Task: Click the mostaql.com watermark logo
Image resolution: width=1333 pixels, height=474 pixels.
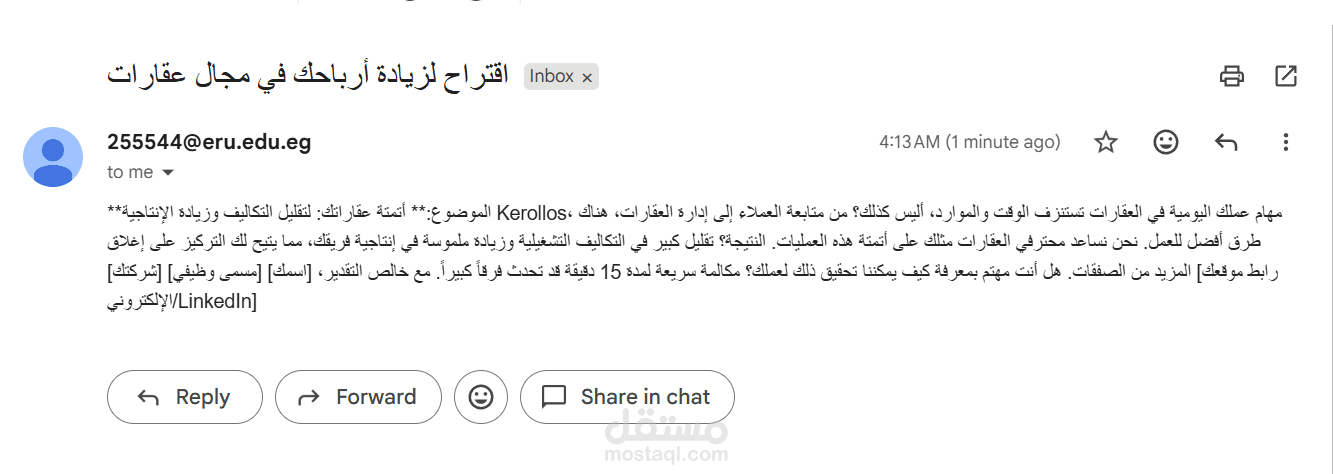Action: [667, 440]
